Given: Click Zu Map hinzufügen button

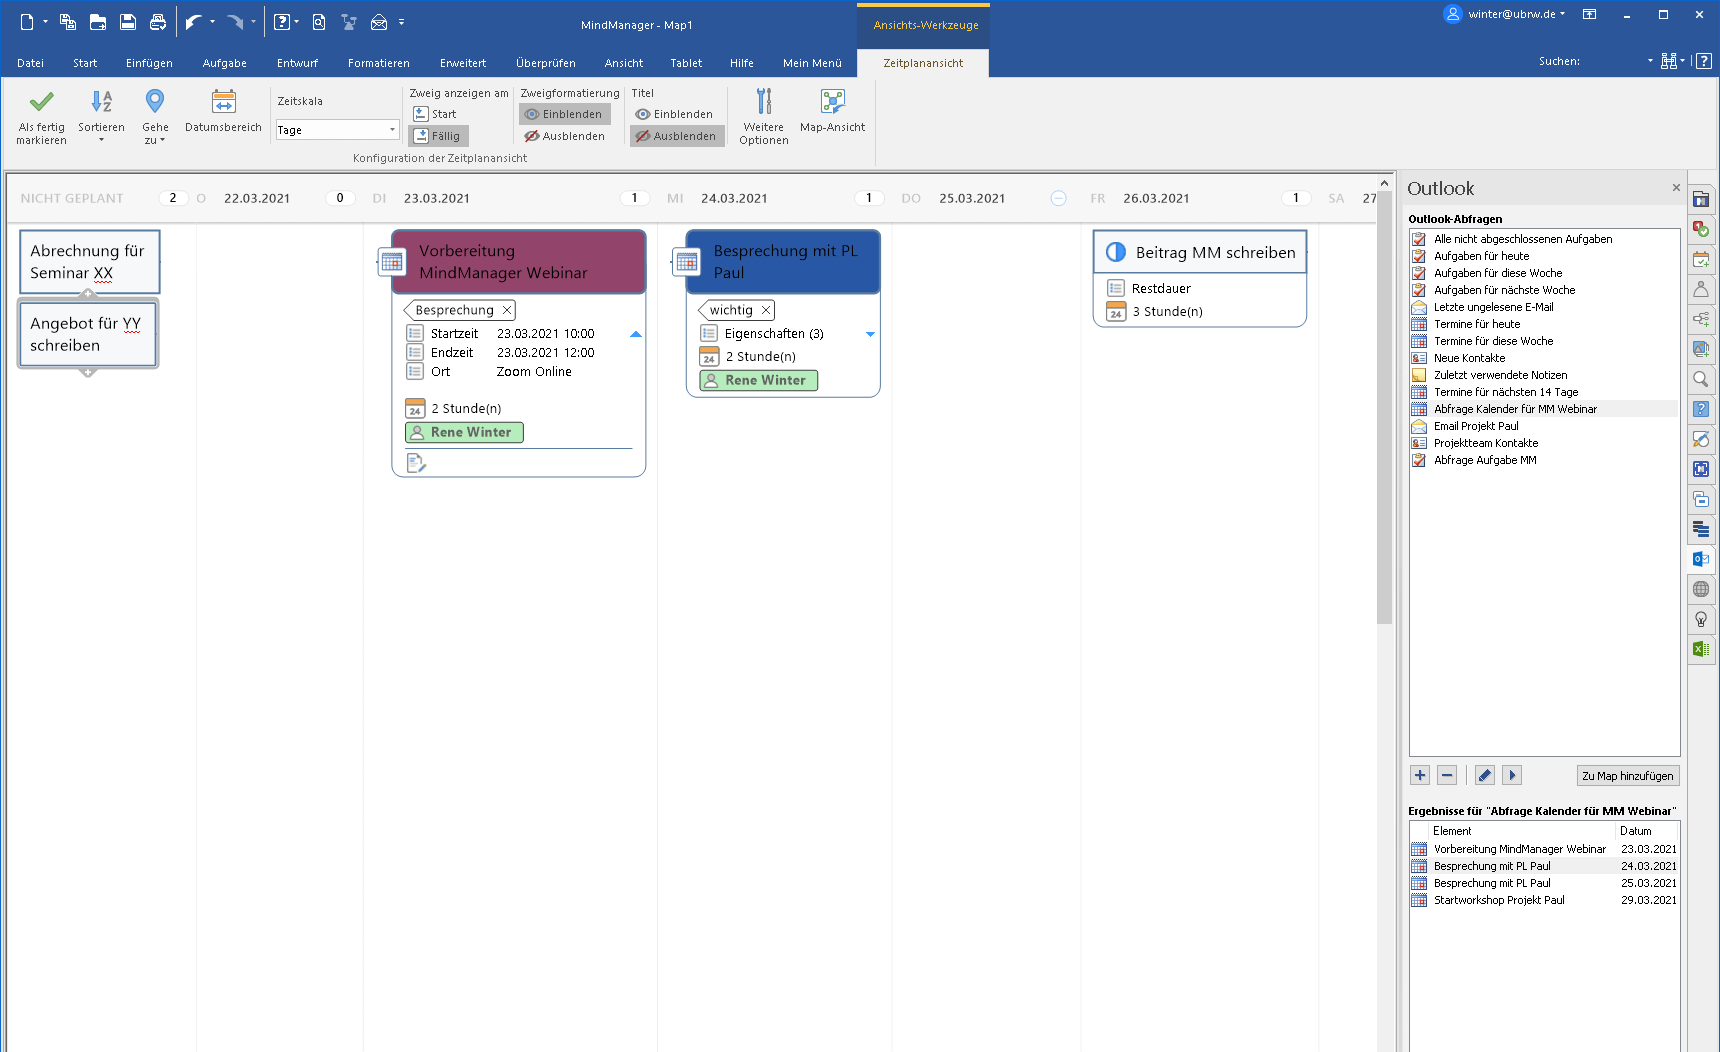Looking at the screenshot, I should (1628, 775).
